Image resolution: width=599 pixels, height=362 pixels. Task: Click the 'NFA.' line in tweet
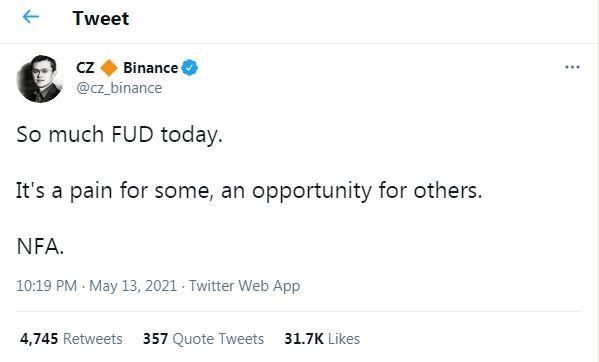tap(40, 246)
